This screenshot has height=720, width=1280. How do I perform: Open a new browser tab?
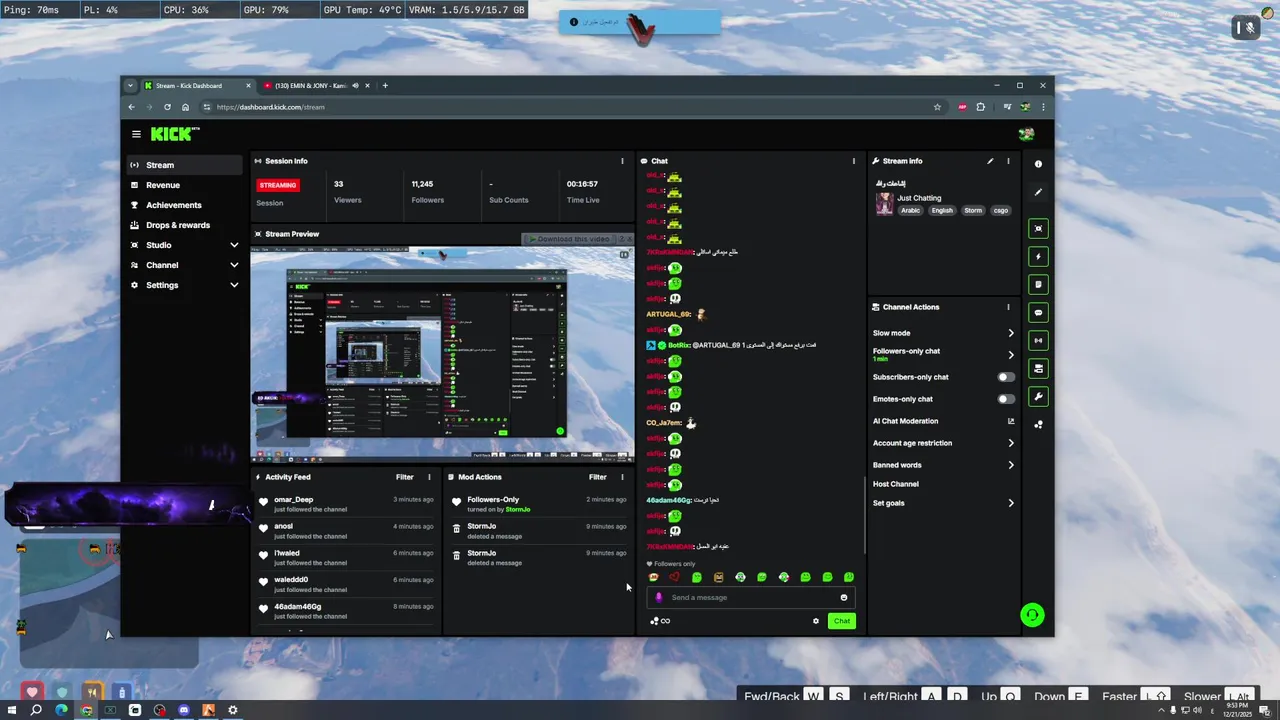(385, 86)
